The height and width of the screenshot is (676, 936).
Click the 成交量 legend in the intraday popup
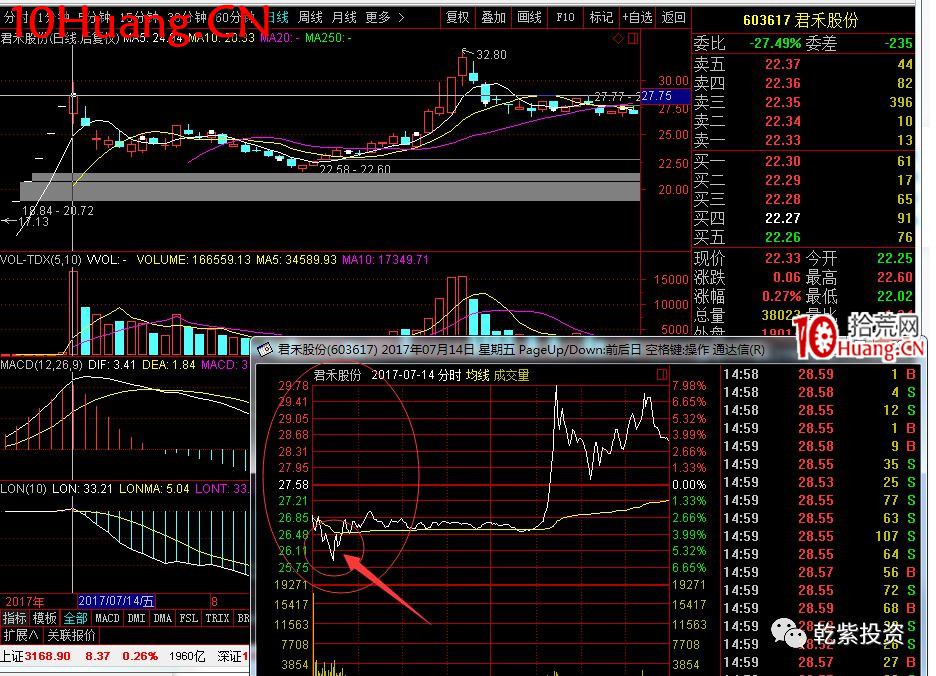tap(511, 375)
